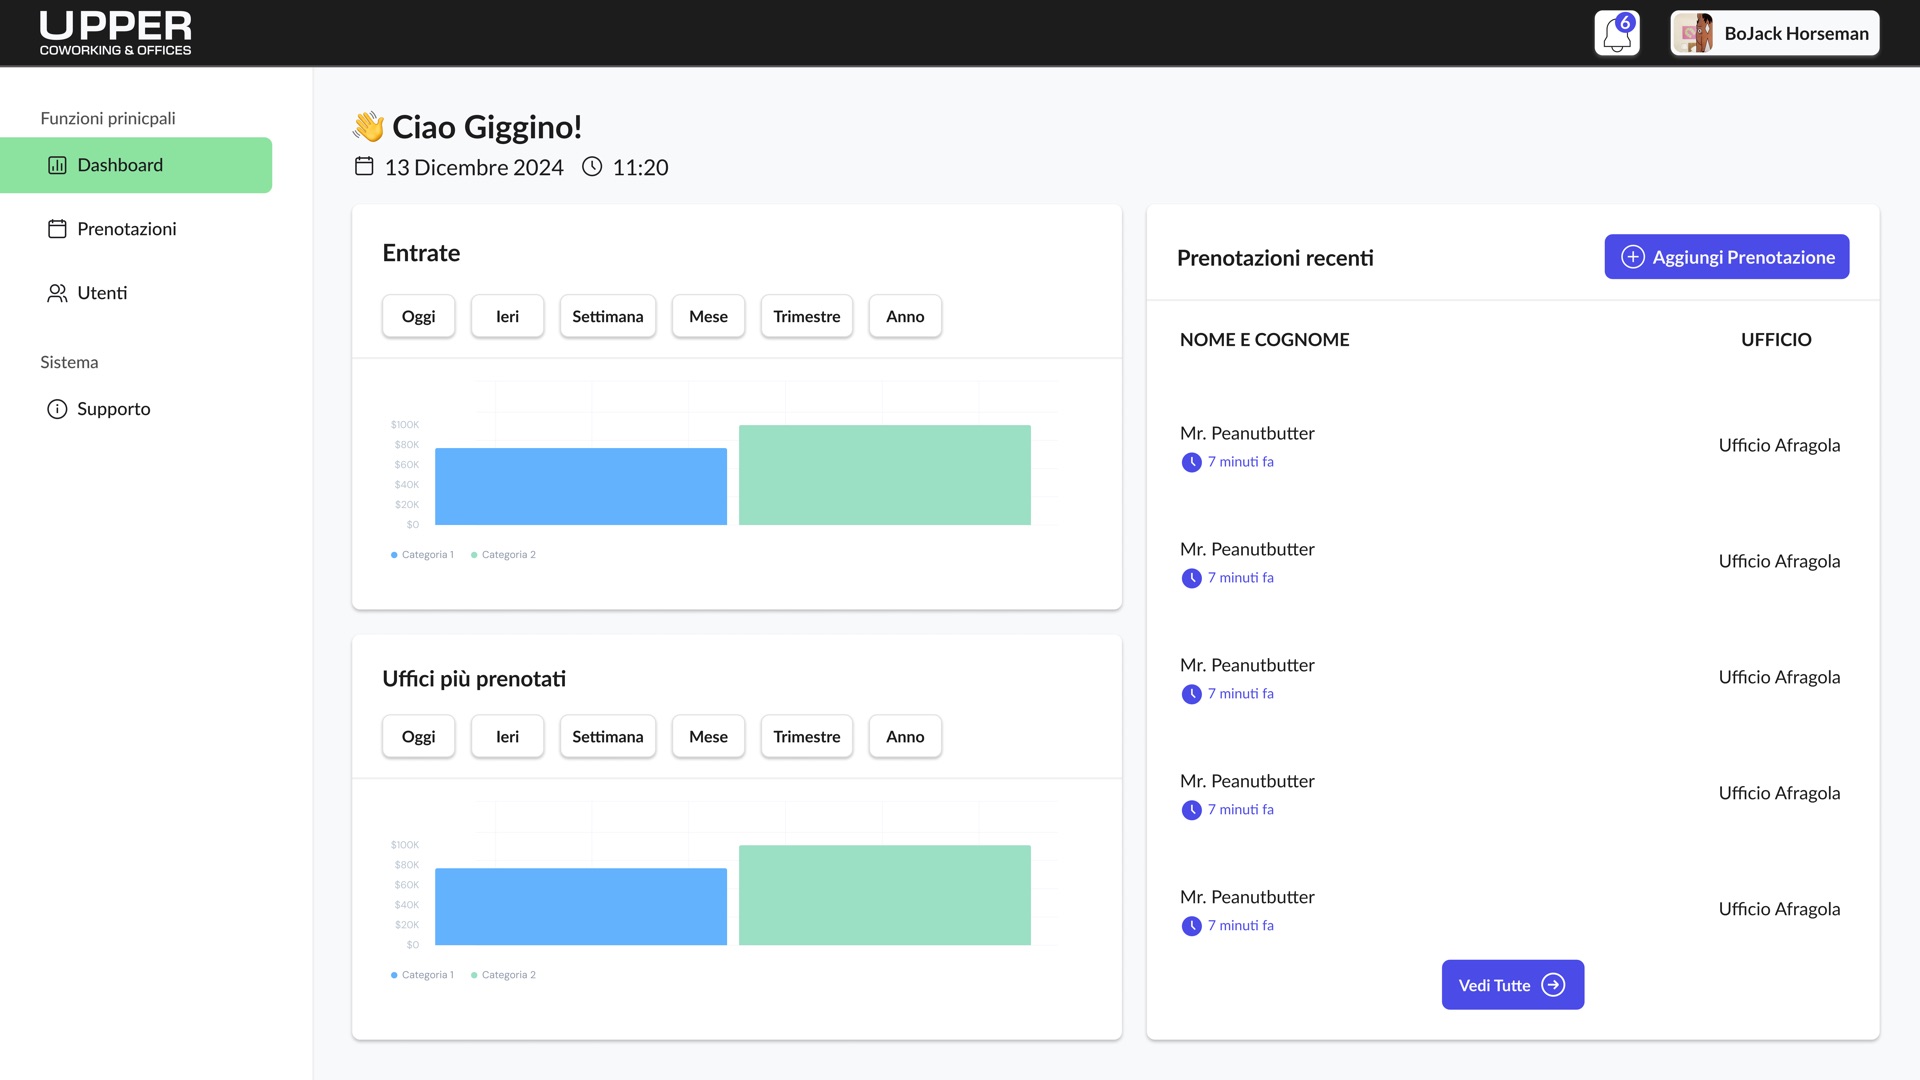The image size is (1920, 1080).
Task: Toggle Categoria 2 in the Entrate legend
Action: pos(503,554)
